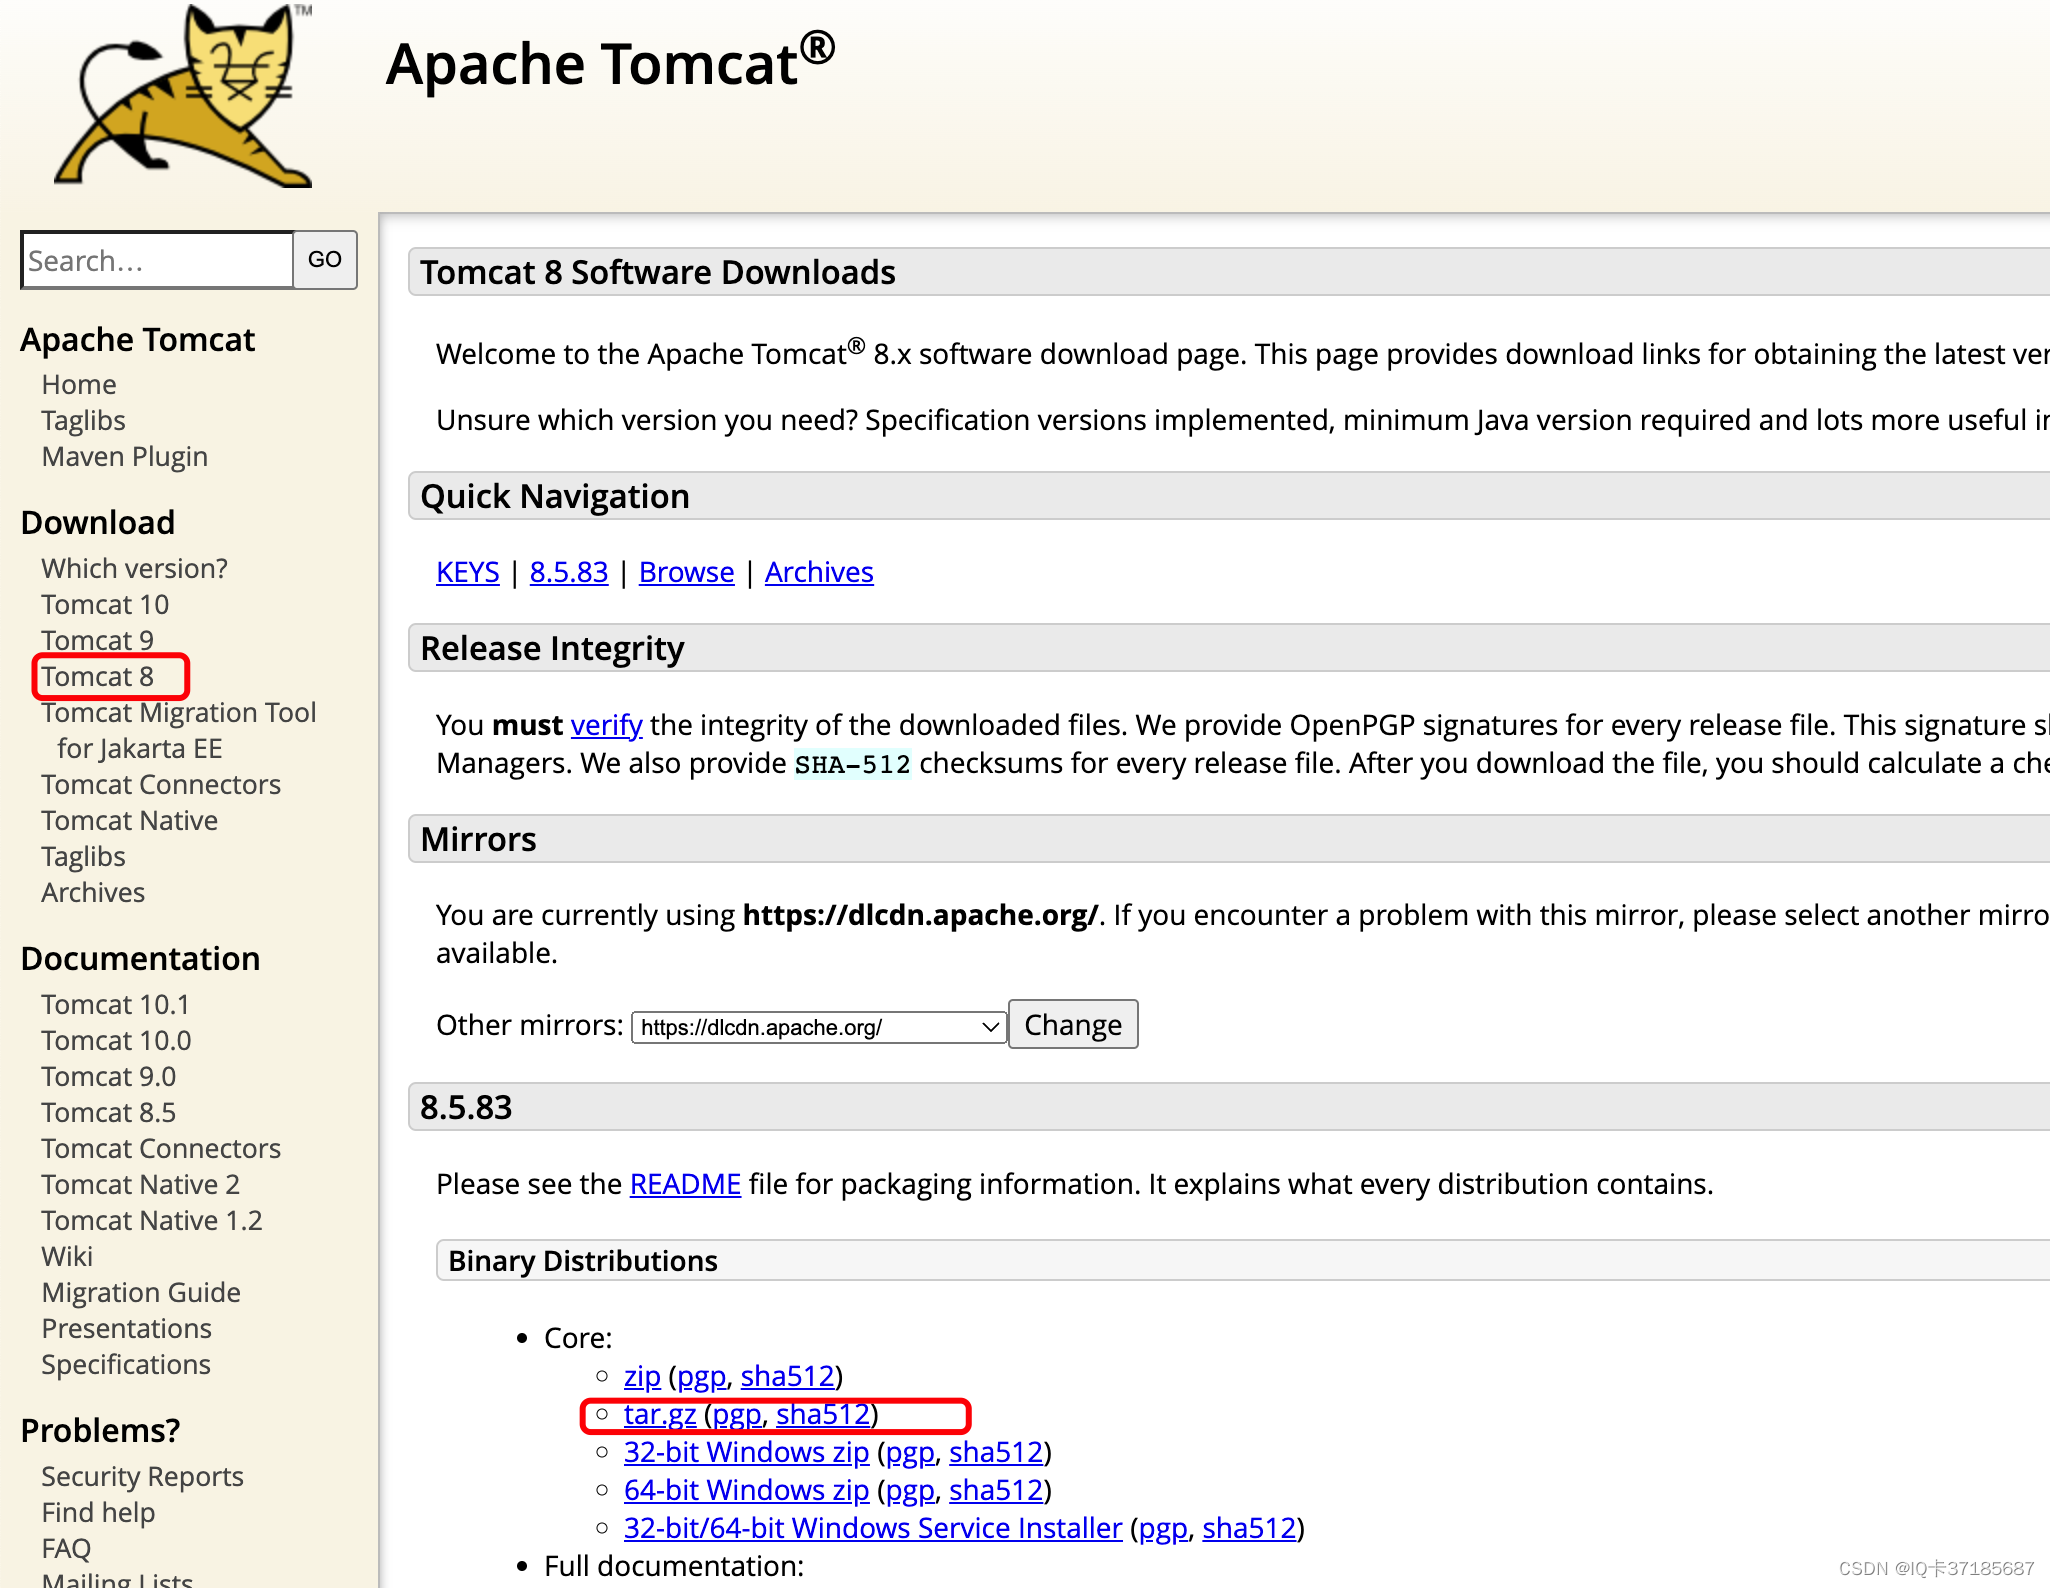Open the README file link
The width and height of the screenshot is (2050, 1588).
685,1184
